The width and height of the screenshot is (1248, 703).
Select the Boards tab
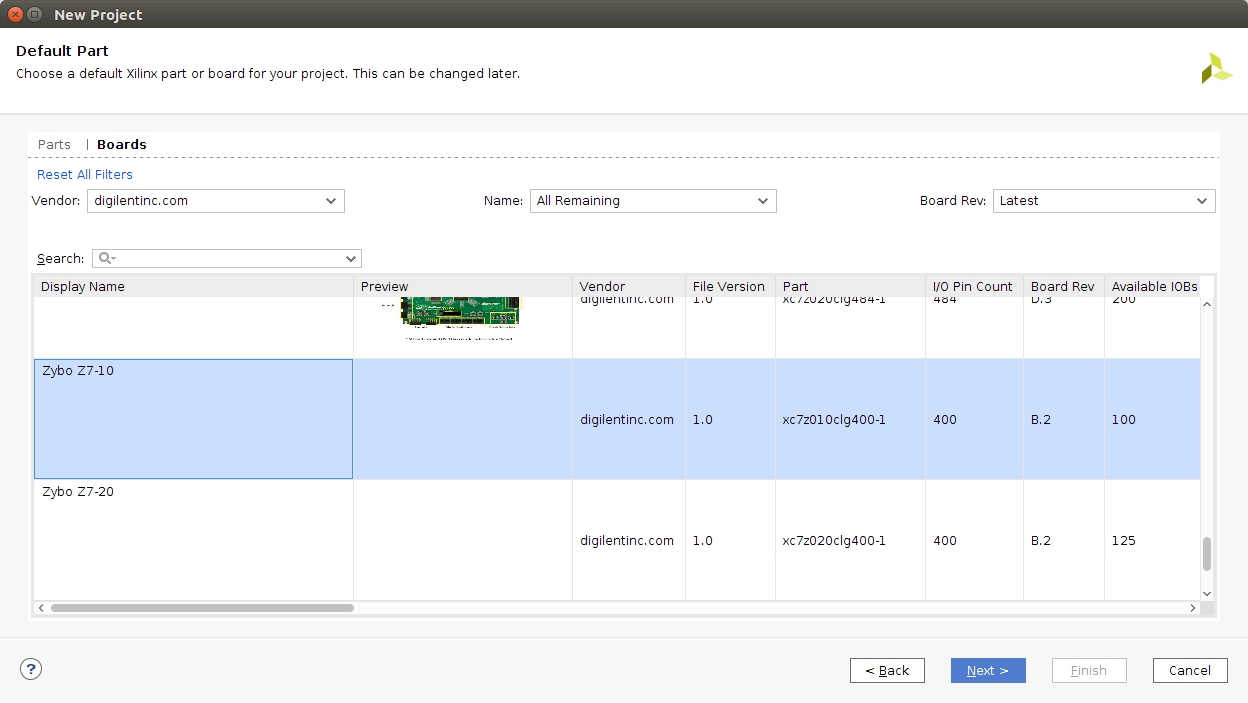tap(122, 145)
